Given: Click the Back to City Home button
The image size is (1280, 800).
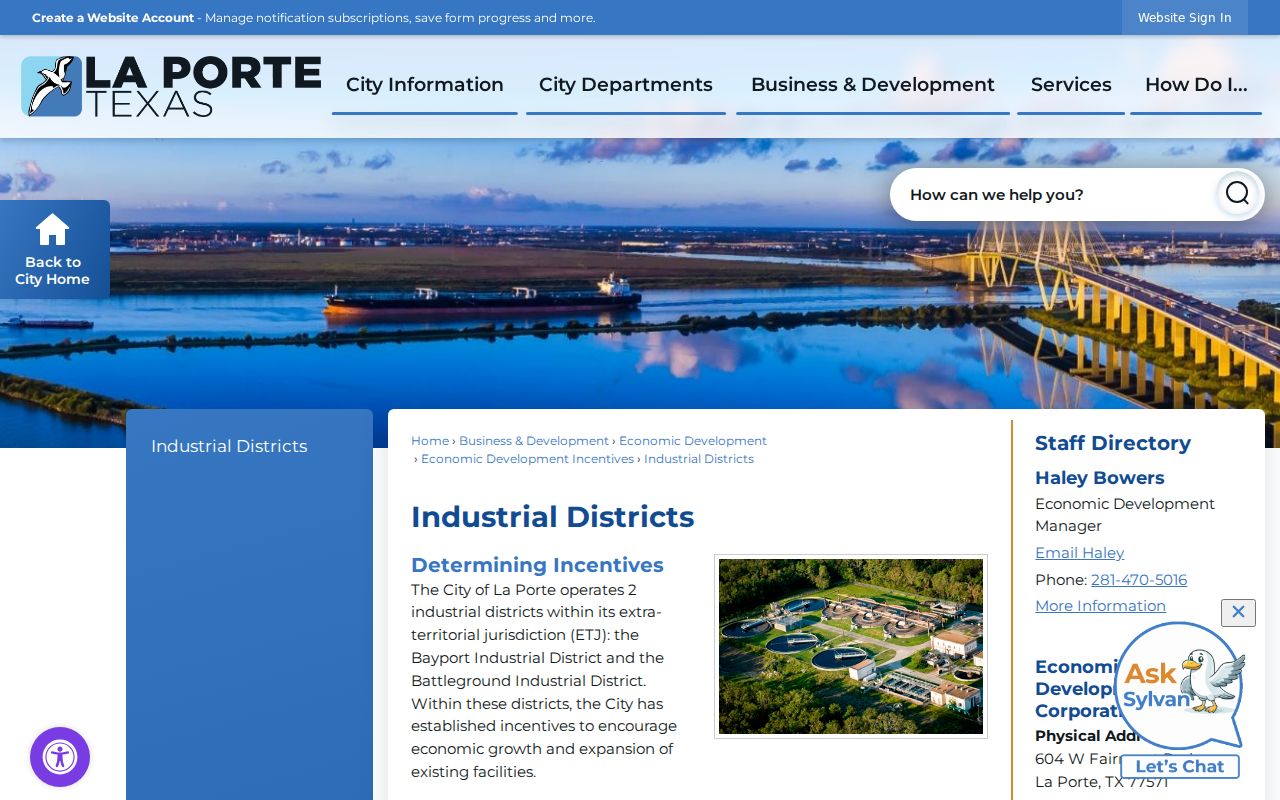Looking at the screenshot, I should coord(54,250).
